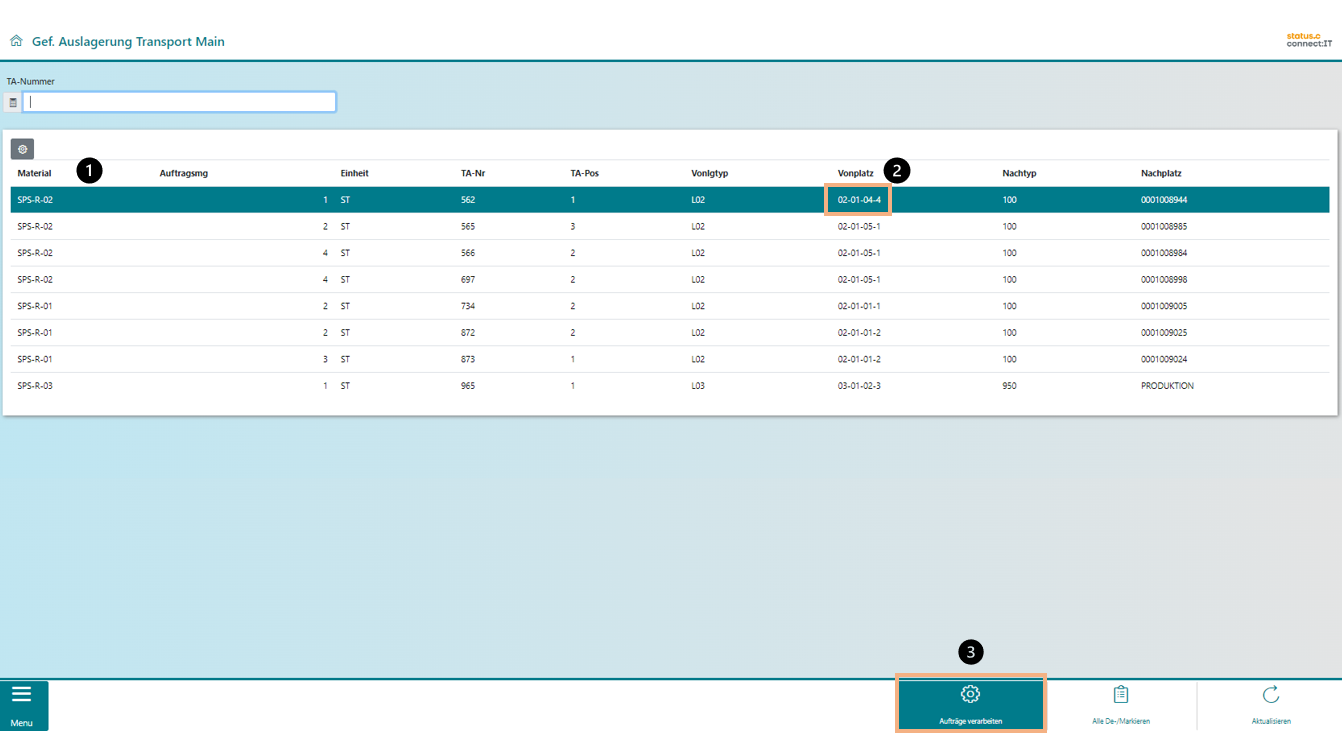Click Aufträge verarbeiten gear button
This screenshot has height=752, width=1342.
(970, 703)
